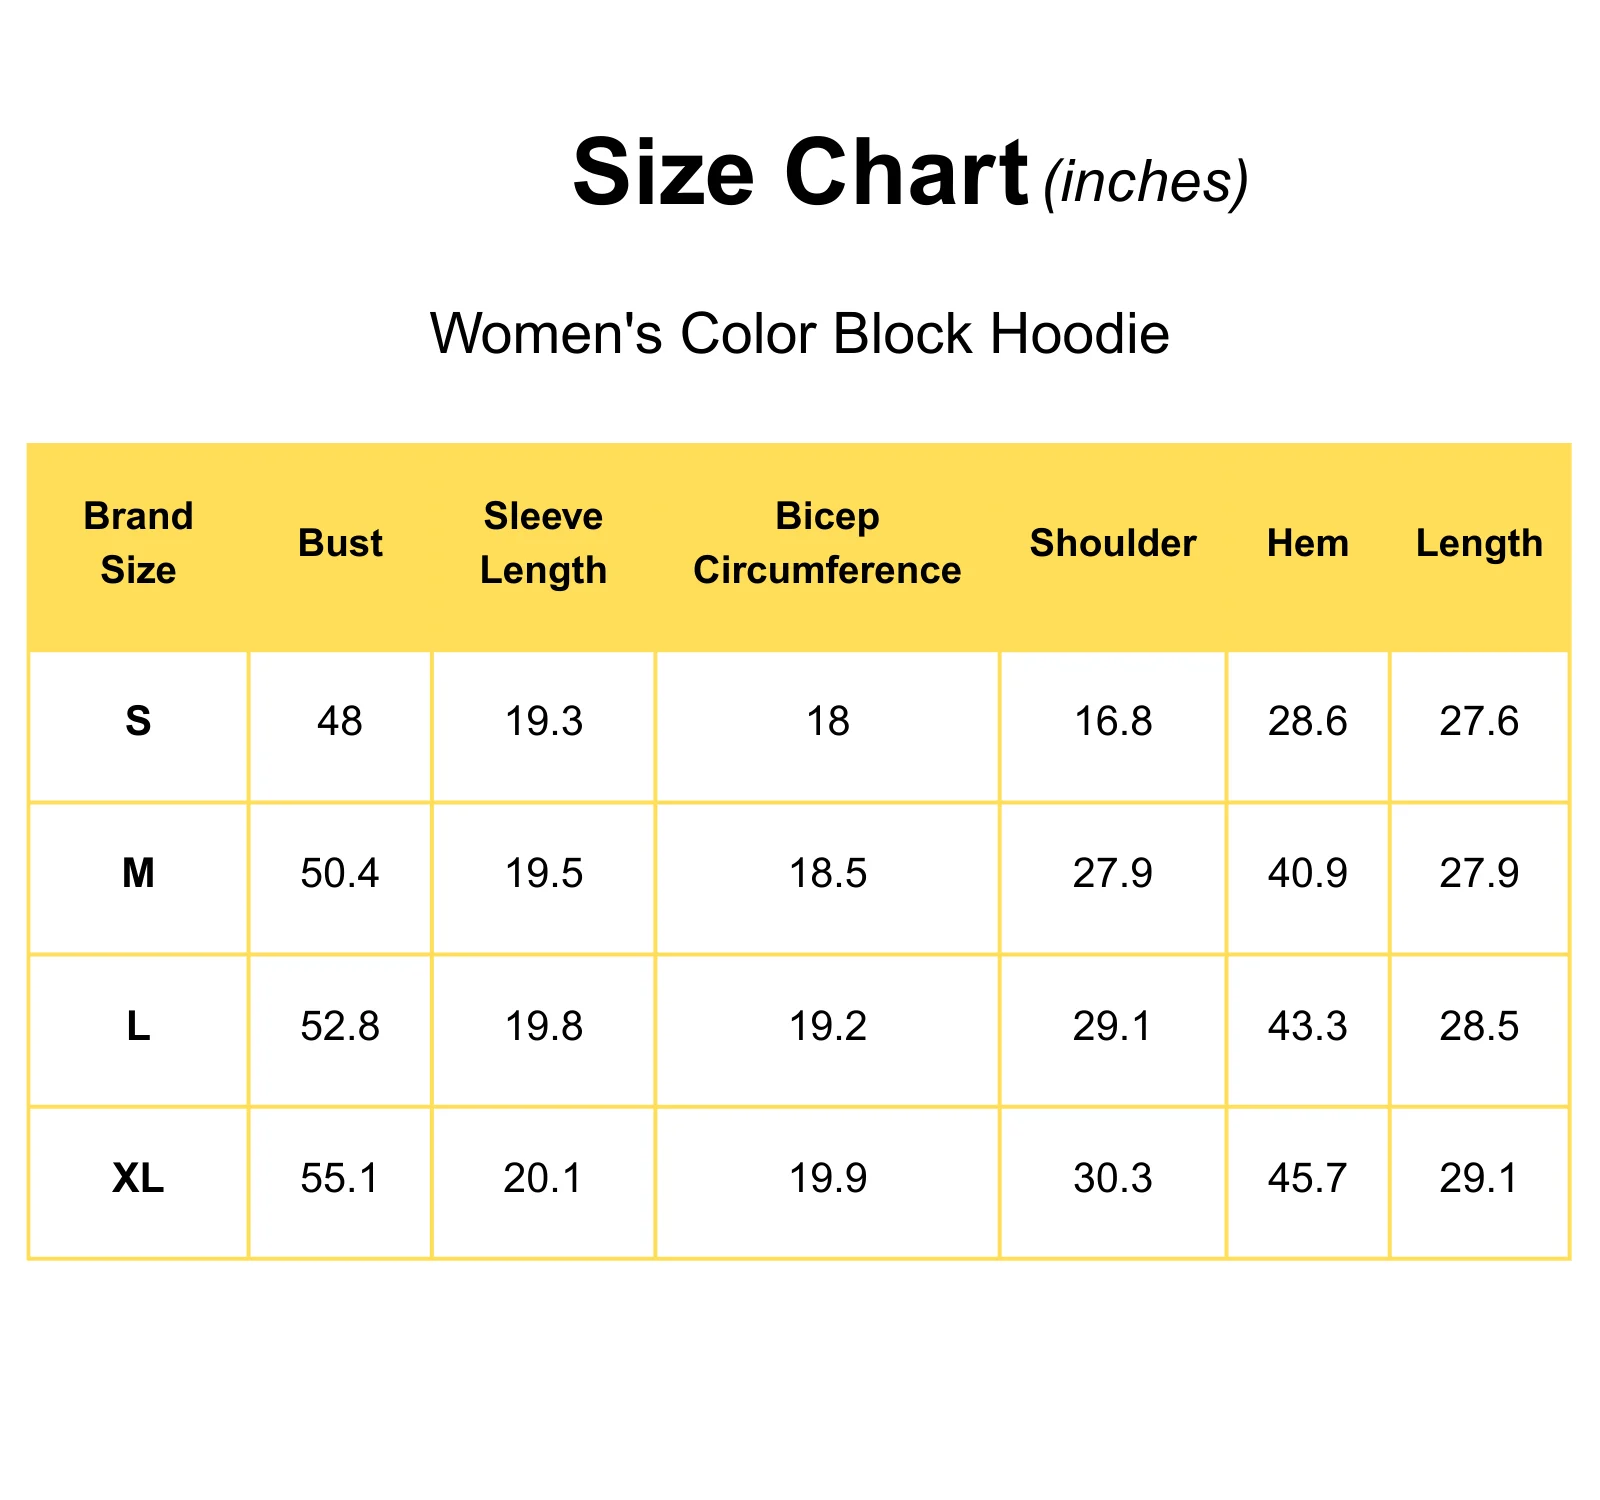The image size is (1600, 1500).
Task: Select the size S row label
Action: click(x=138, y=721)
